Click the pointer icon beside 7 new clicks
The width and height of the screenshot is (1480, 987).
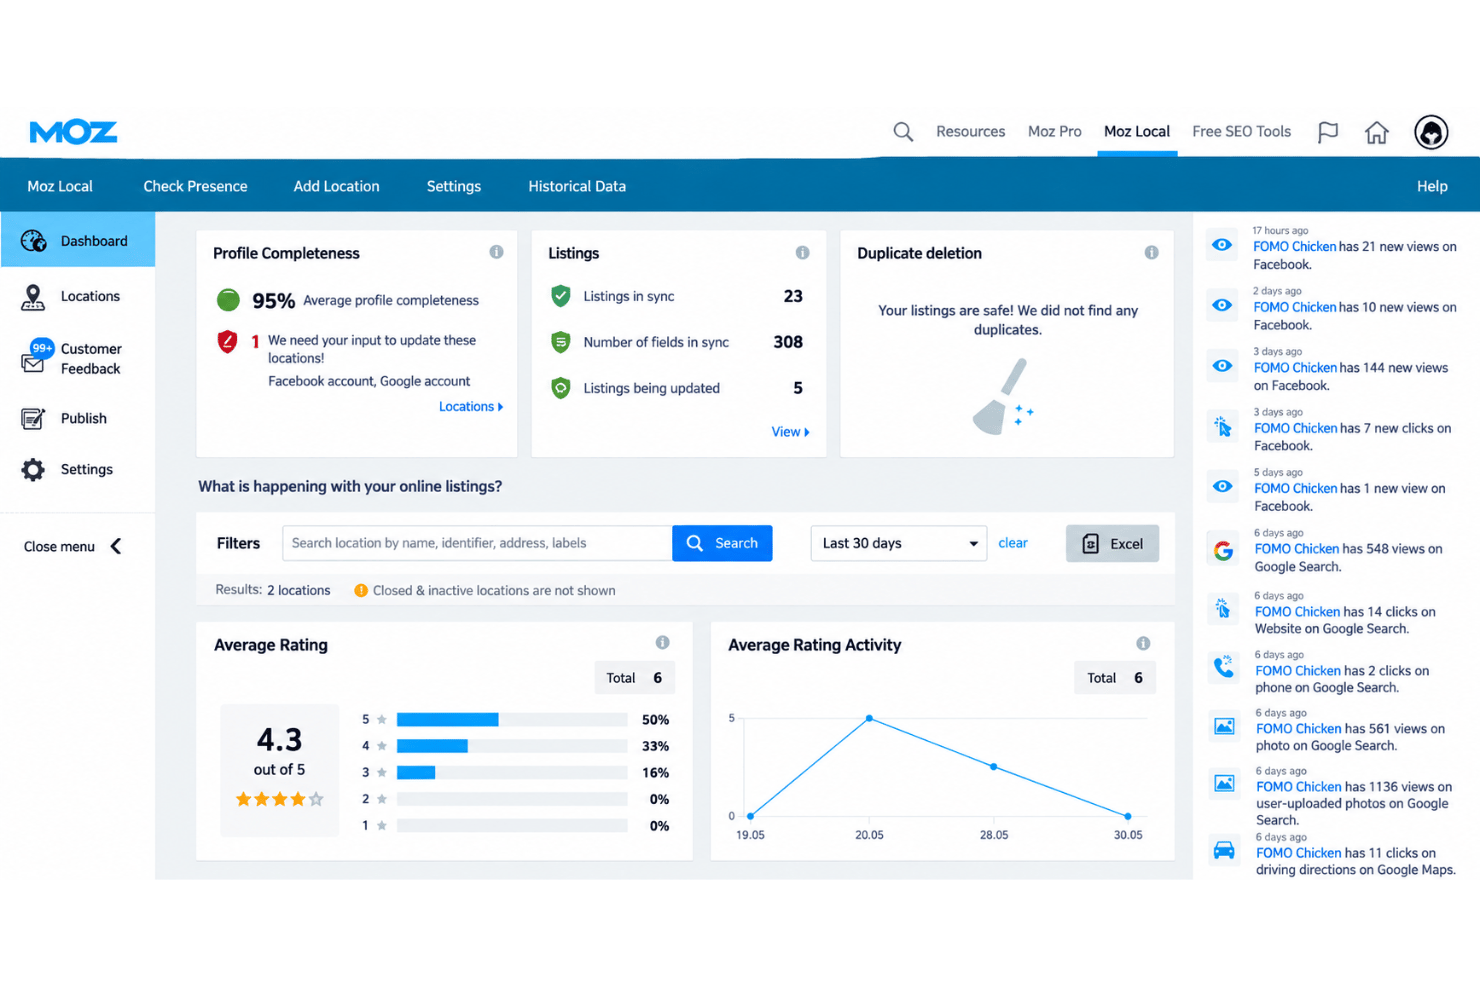(1223, 427)
